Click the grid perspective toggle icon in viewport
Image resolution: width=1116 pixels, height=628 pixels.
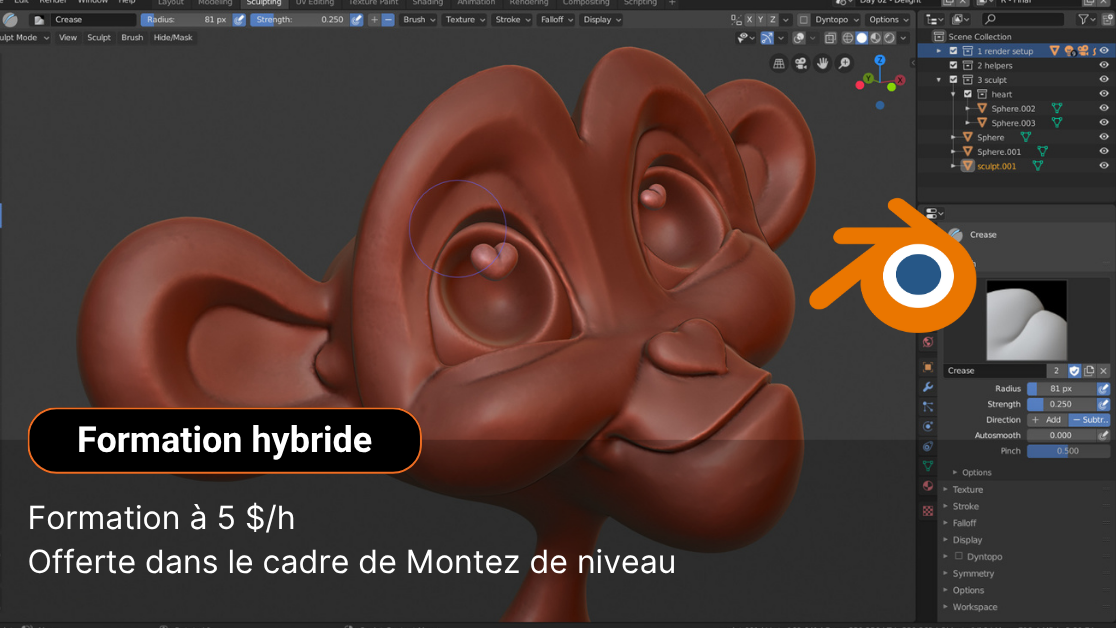[779, 63]
